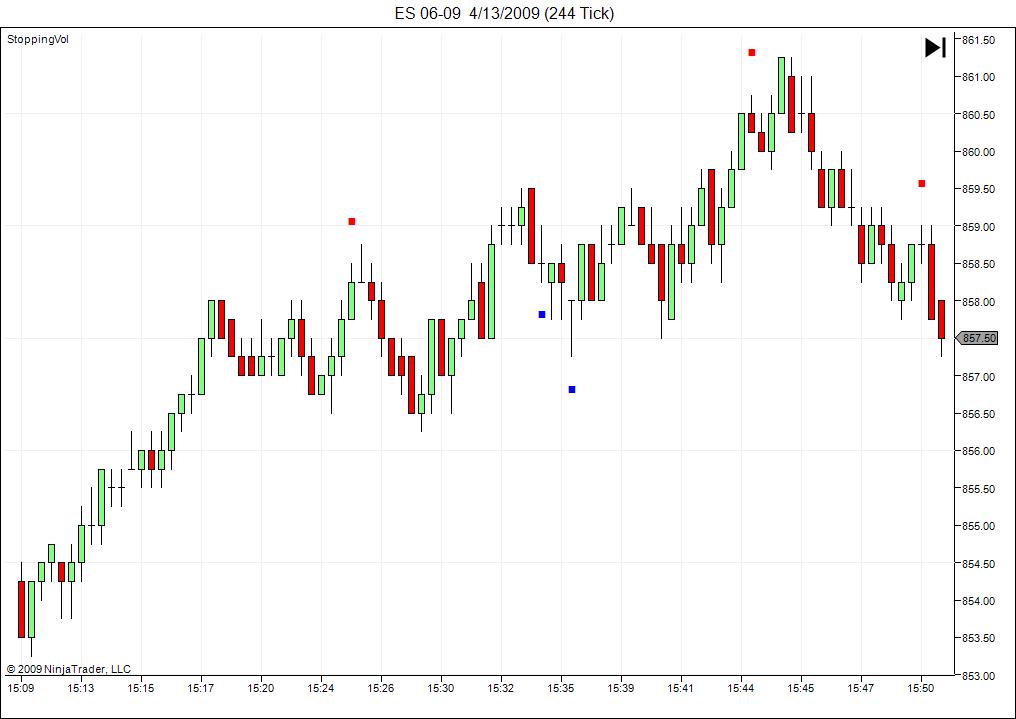
Task: Click the 15:24 time axis label
Action: click(321, 688)
